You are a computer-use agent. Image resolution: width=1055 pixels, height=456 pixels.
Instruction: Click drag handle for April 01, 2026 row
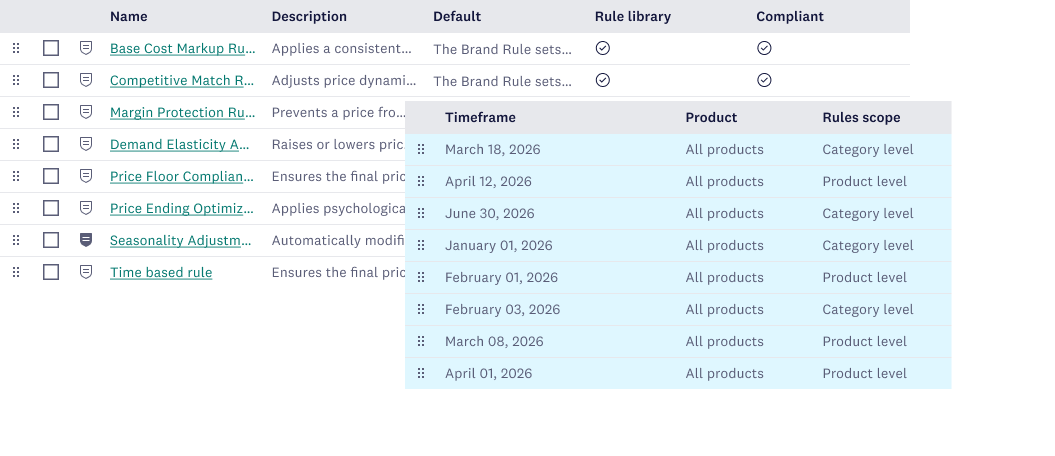(421, 373)
